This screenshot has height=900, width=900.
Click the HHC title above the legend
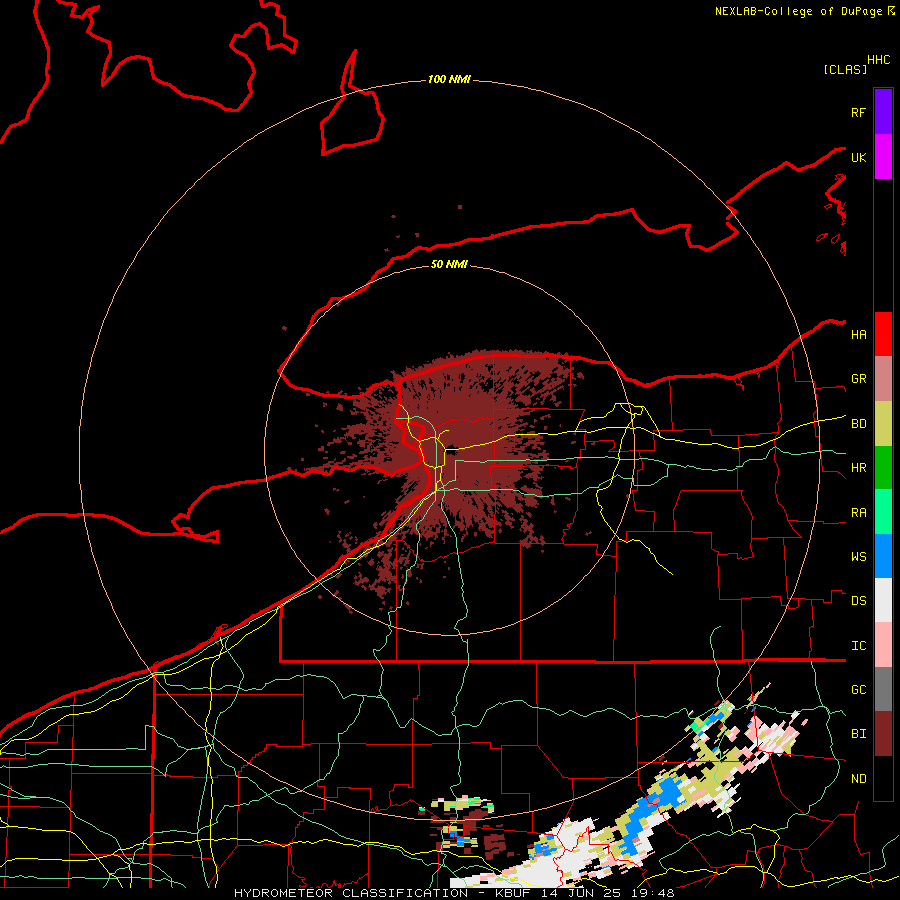[x=878, y=60]
